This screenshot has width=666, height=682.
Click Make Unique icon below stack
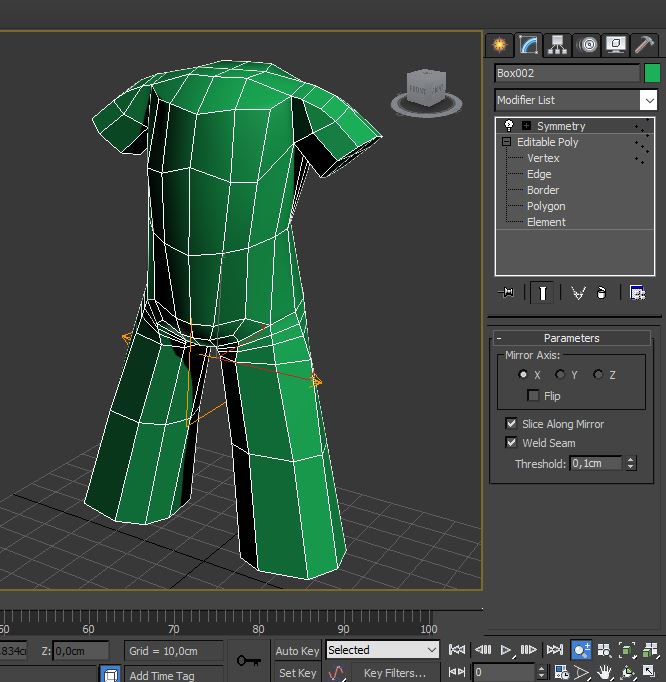click(x=578, y=293)
